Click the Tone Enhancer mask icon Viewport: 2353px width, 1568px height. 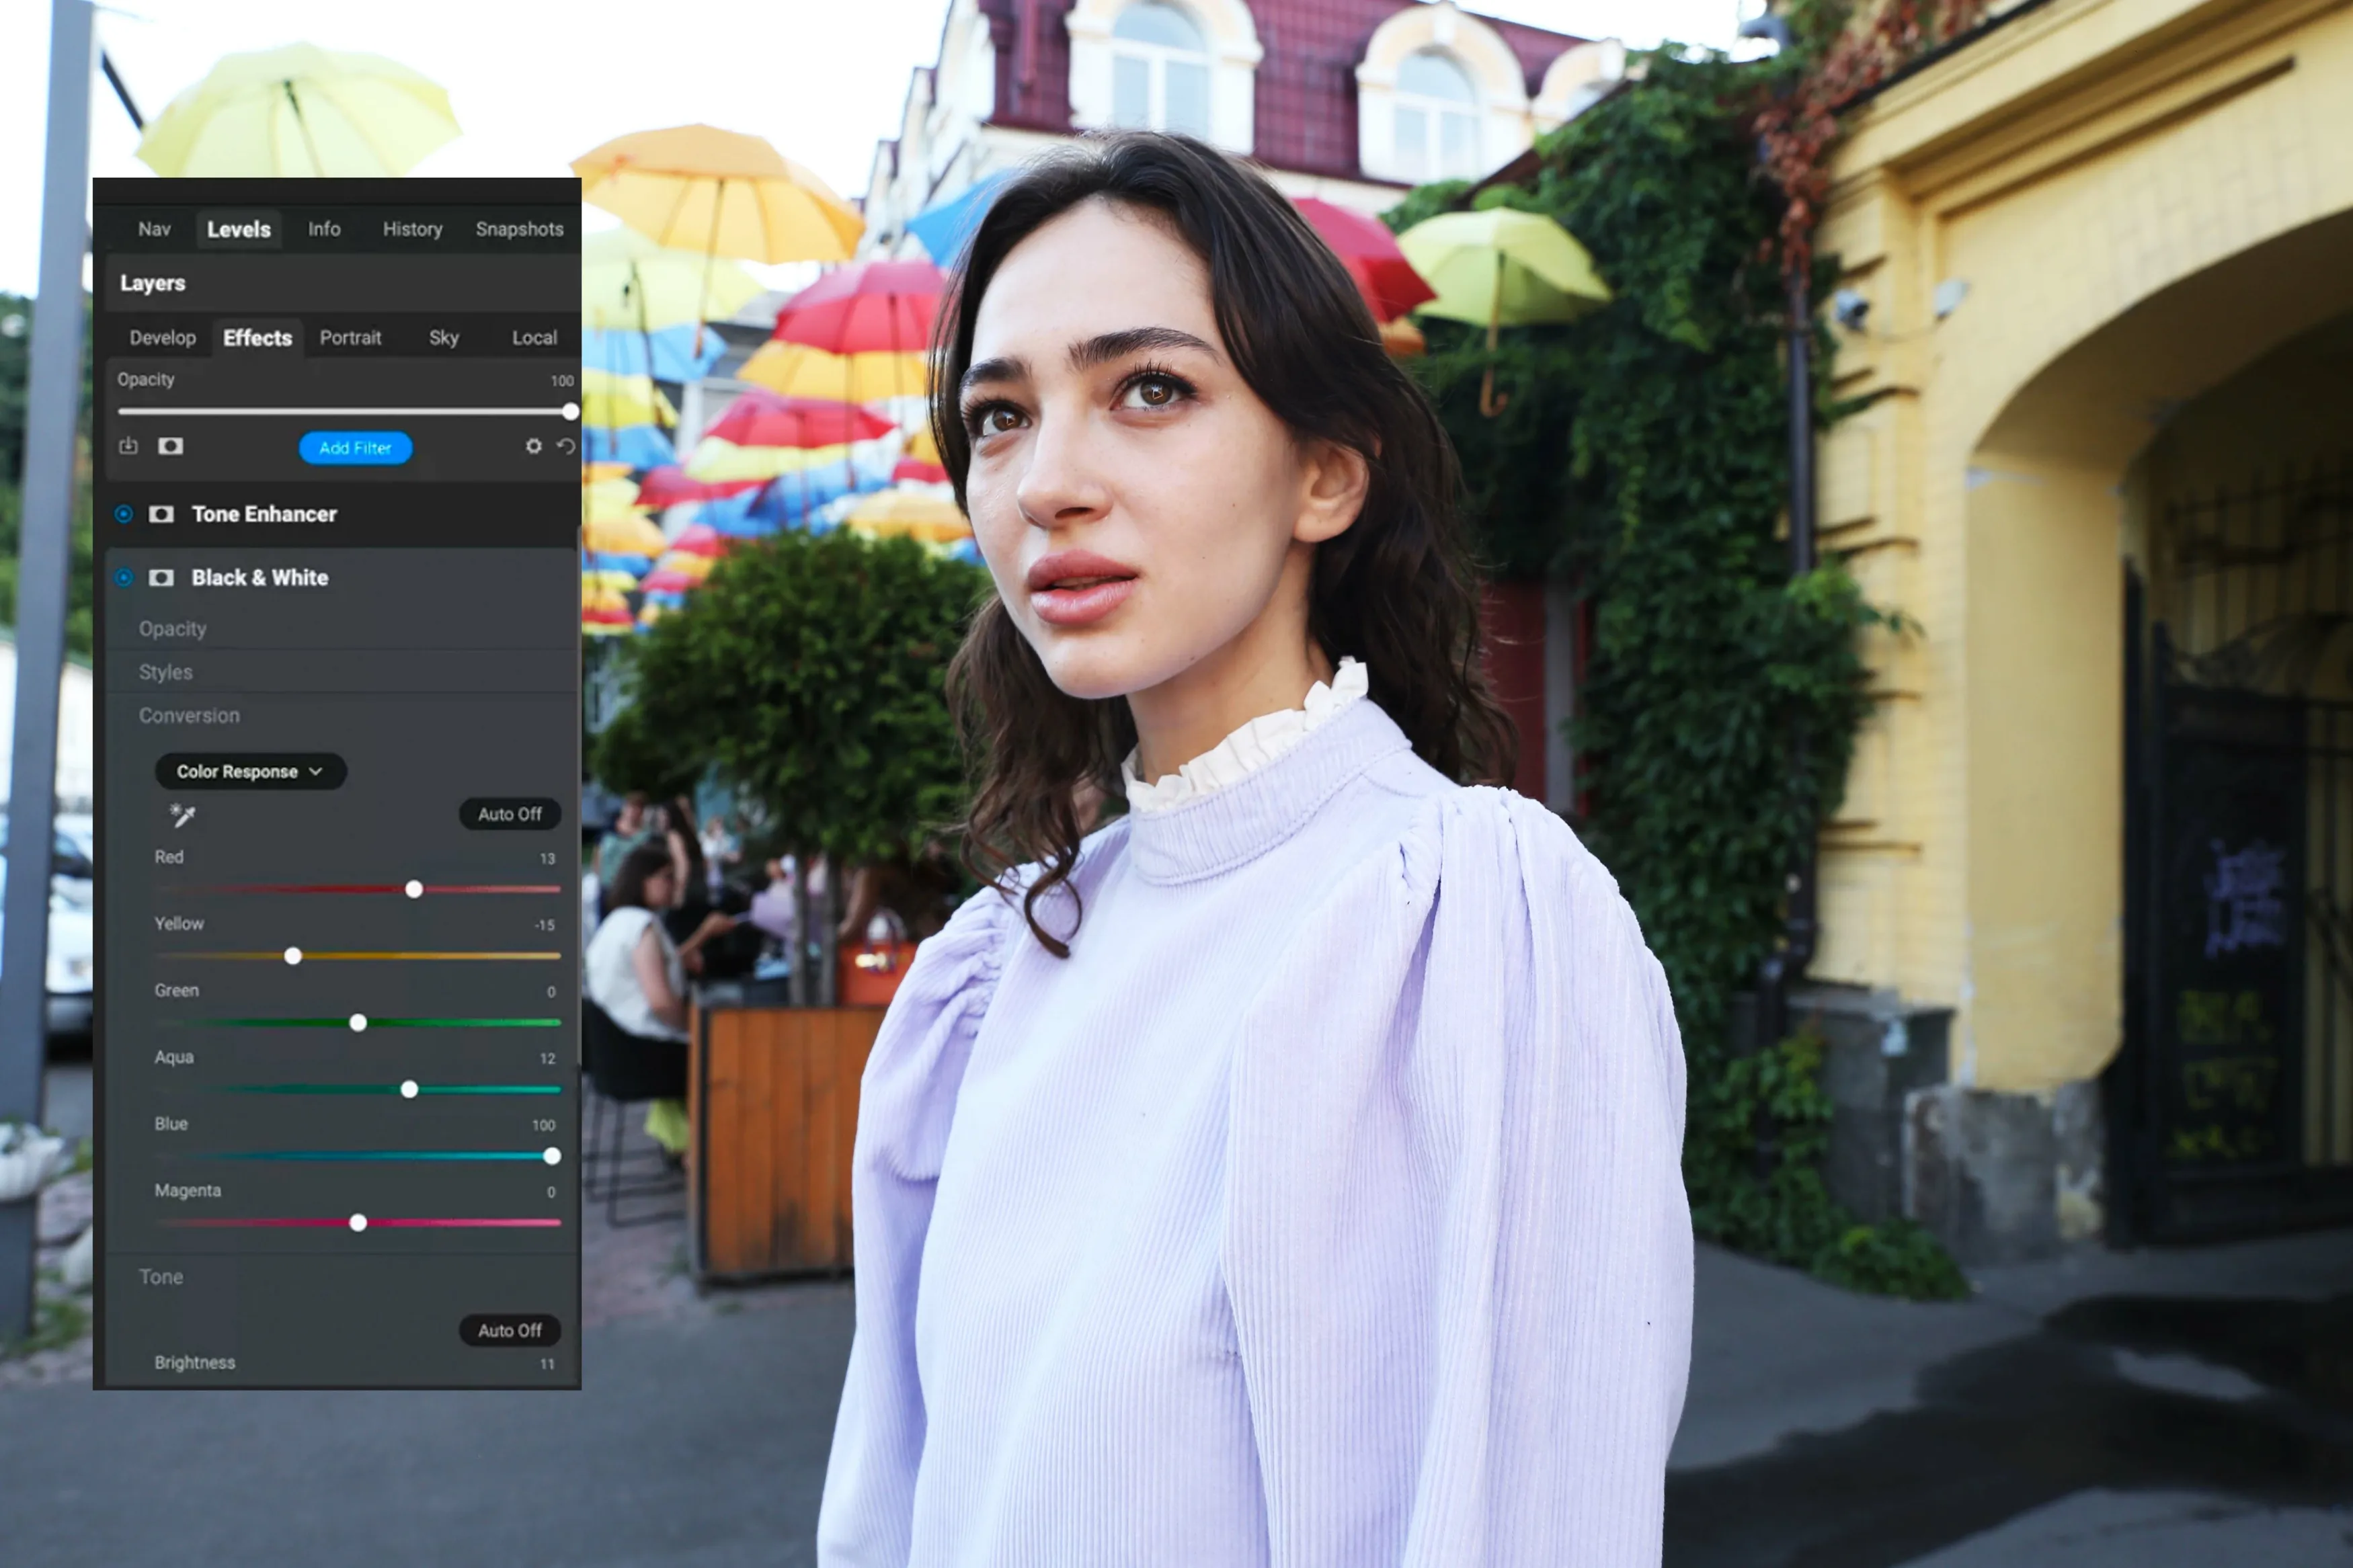pyautogui.click(x=161, y=514)
